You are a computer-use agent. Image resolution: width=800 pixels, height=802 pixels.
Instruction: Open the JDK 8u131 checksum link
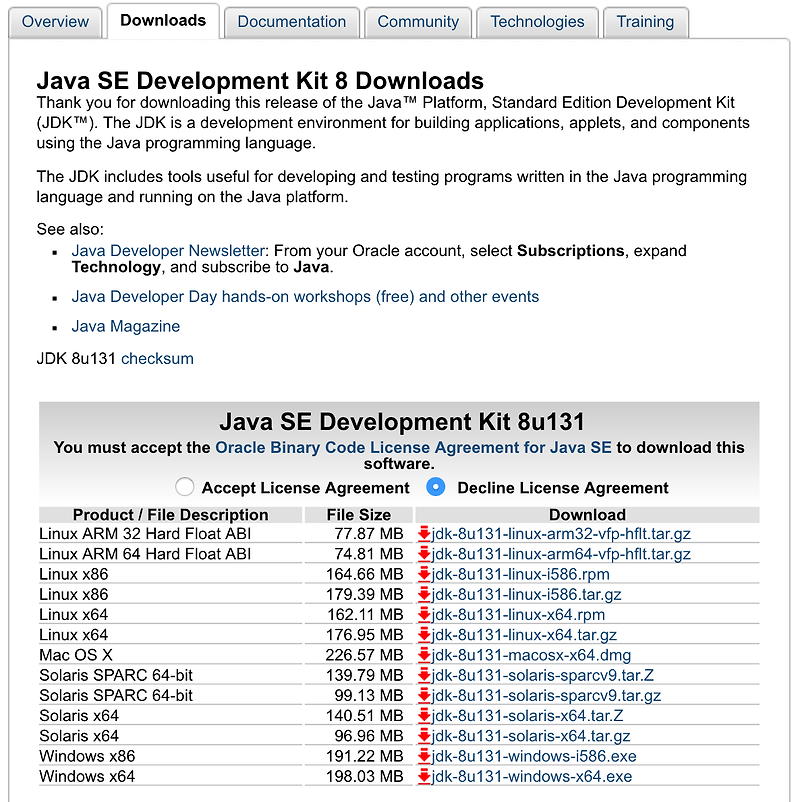pyautogui.click(x=158, y=359)
